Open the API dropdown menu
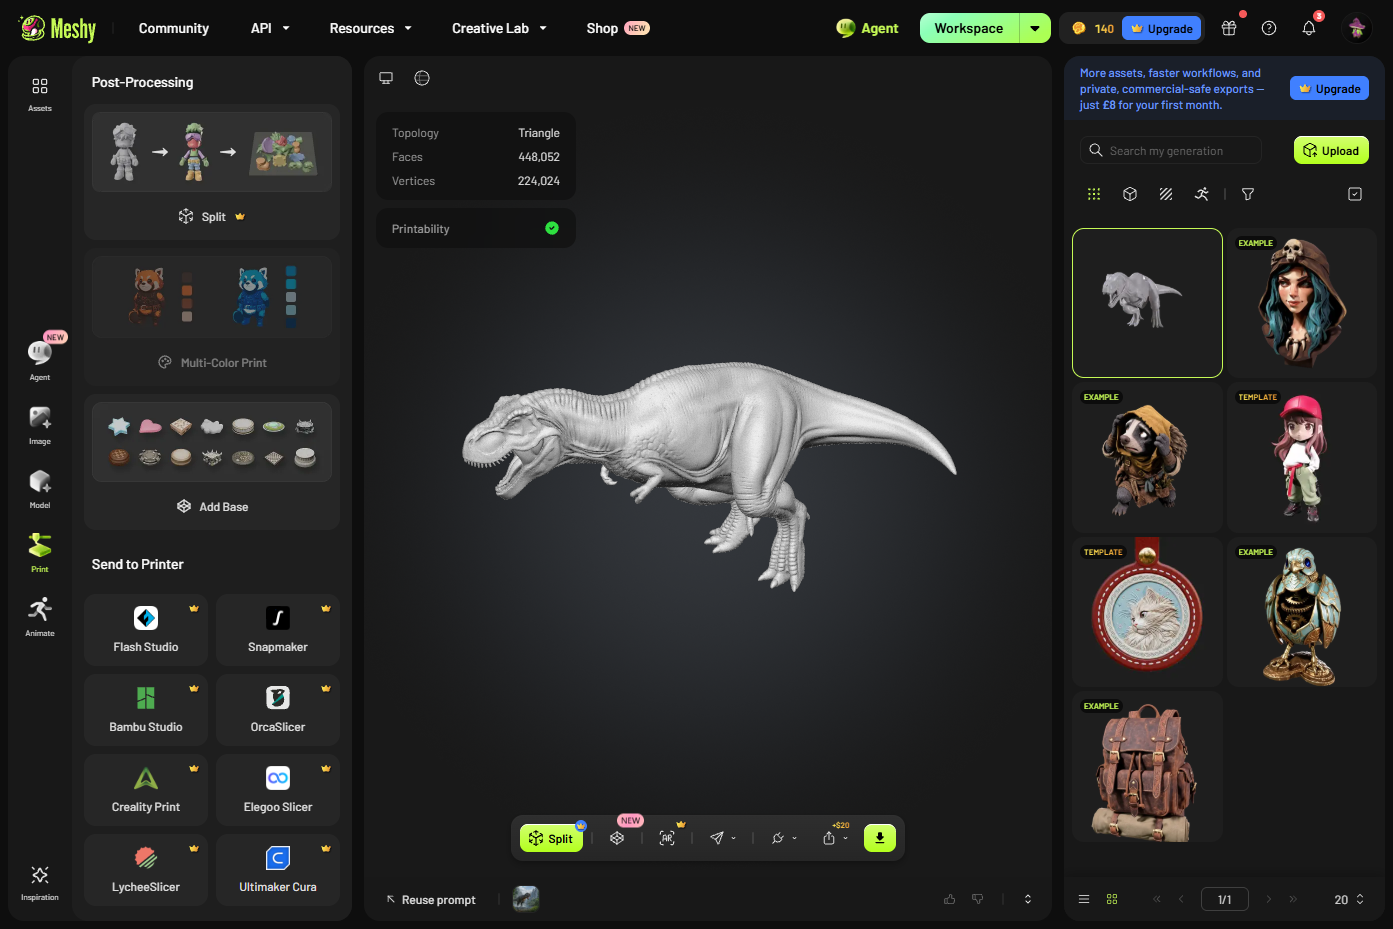 click(270, 28)
